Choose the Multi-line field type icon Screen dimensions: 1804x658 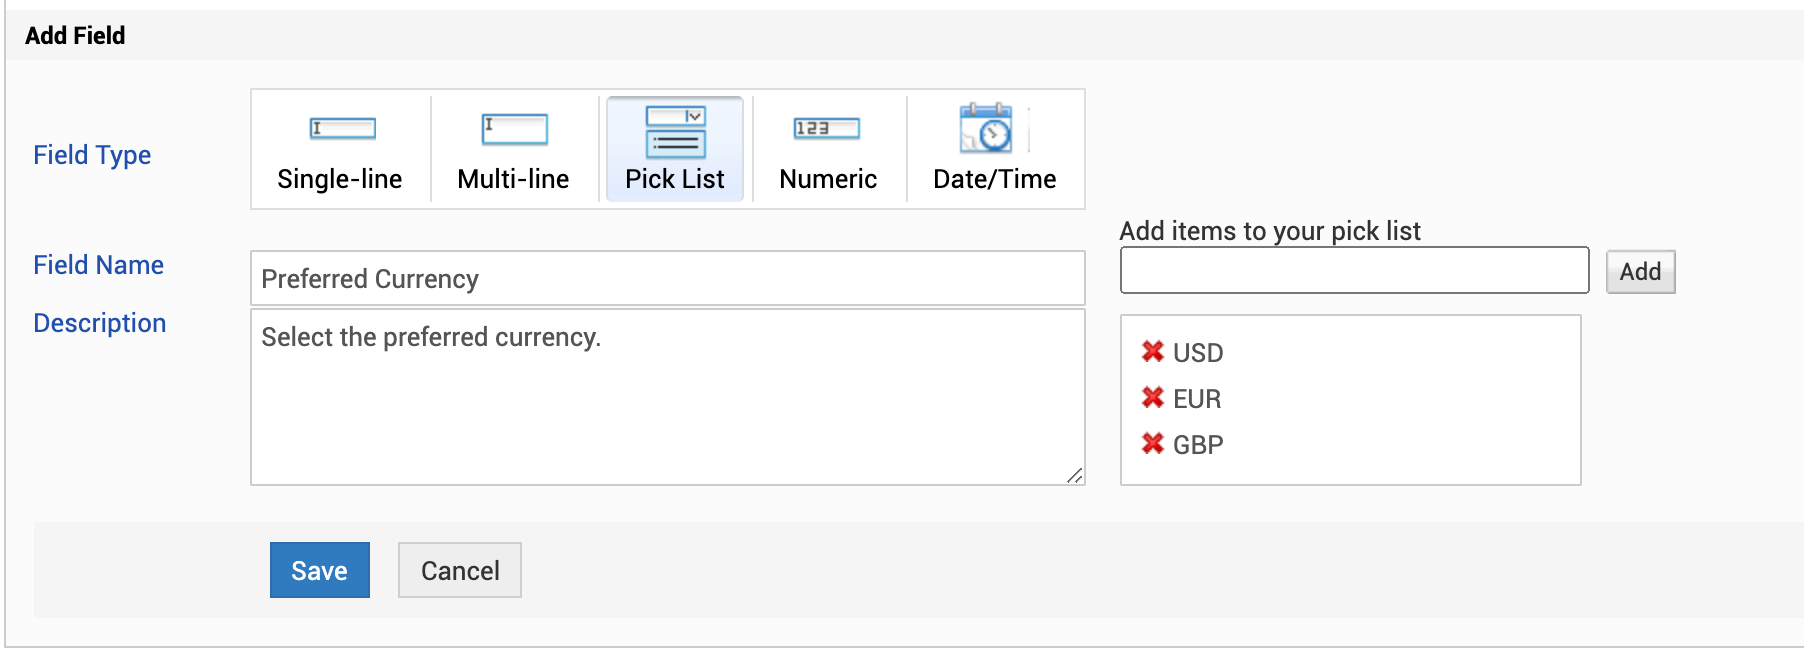tap(514, 129)
